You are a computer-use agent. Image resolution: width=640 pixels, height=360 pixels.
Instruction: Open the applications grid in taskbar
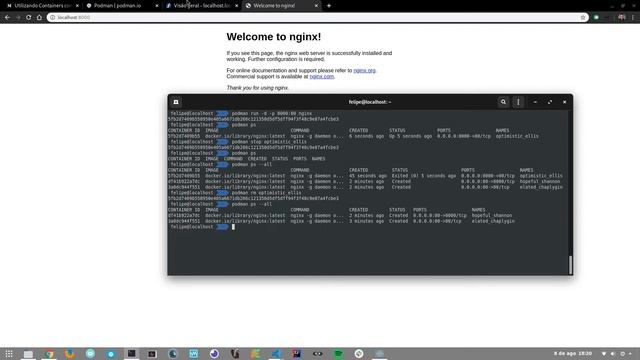9,354
